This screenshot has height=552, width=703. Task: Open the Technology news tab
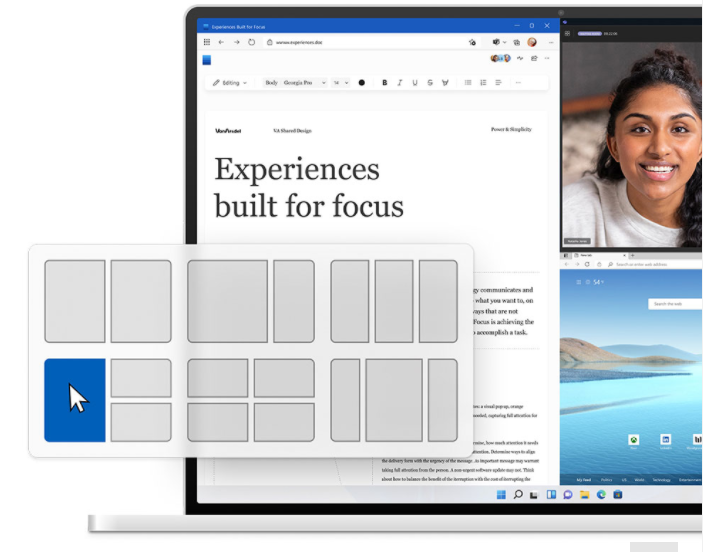coord(661,479)
